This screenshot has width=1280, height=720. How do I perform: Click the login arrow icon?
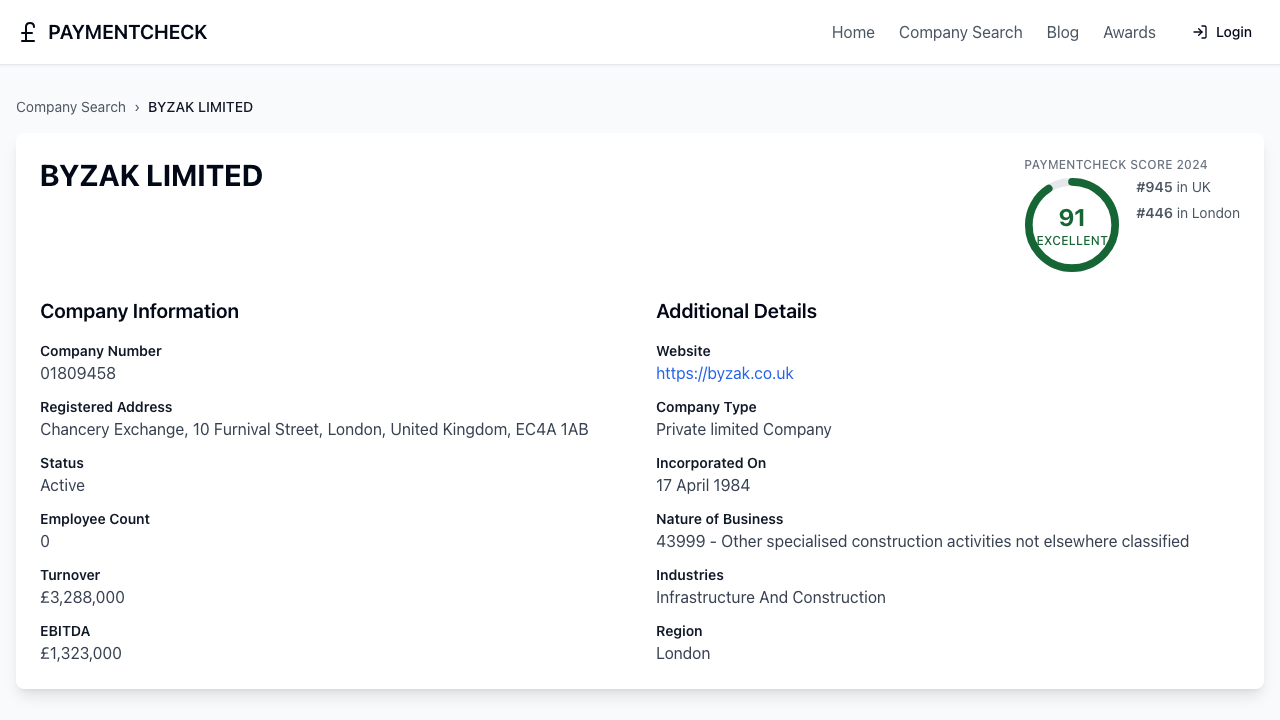[1198, 32]
